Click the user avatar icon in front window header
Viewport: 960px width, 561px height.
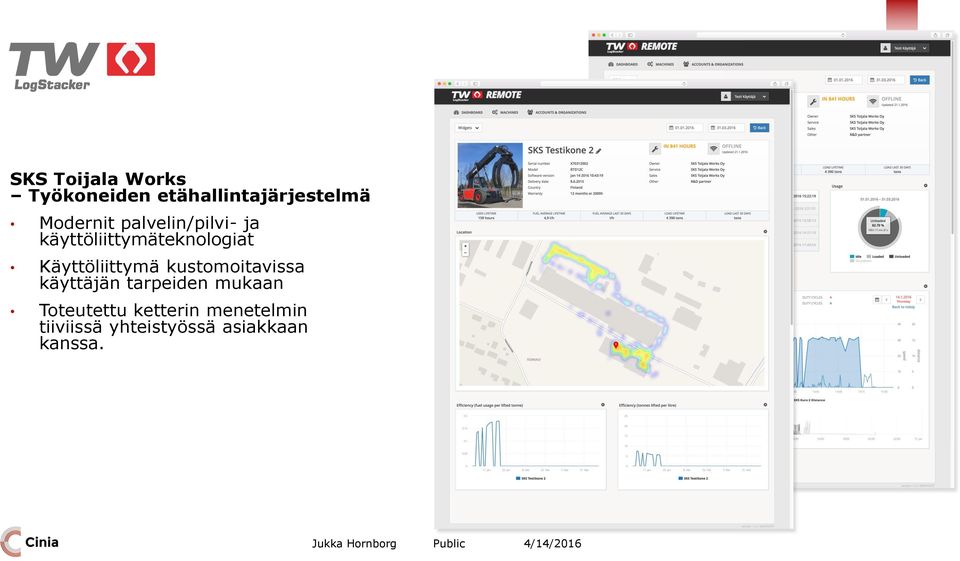[x=726, y=97]
